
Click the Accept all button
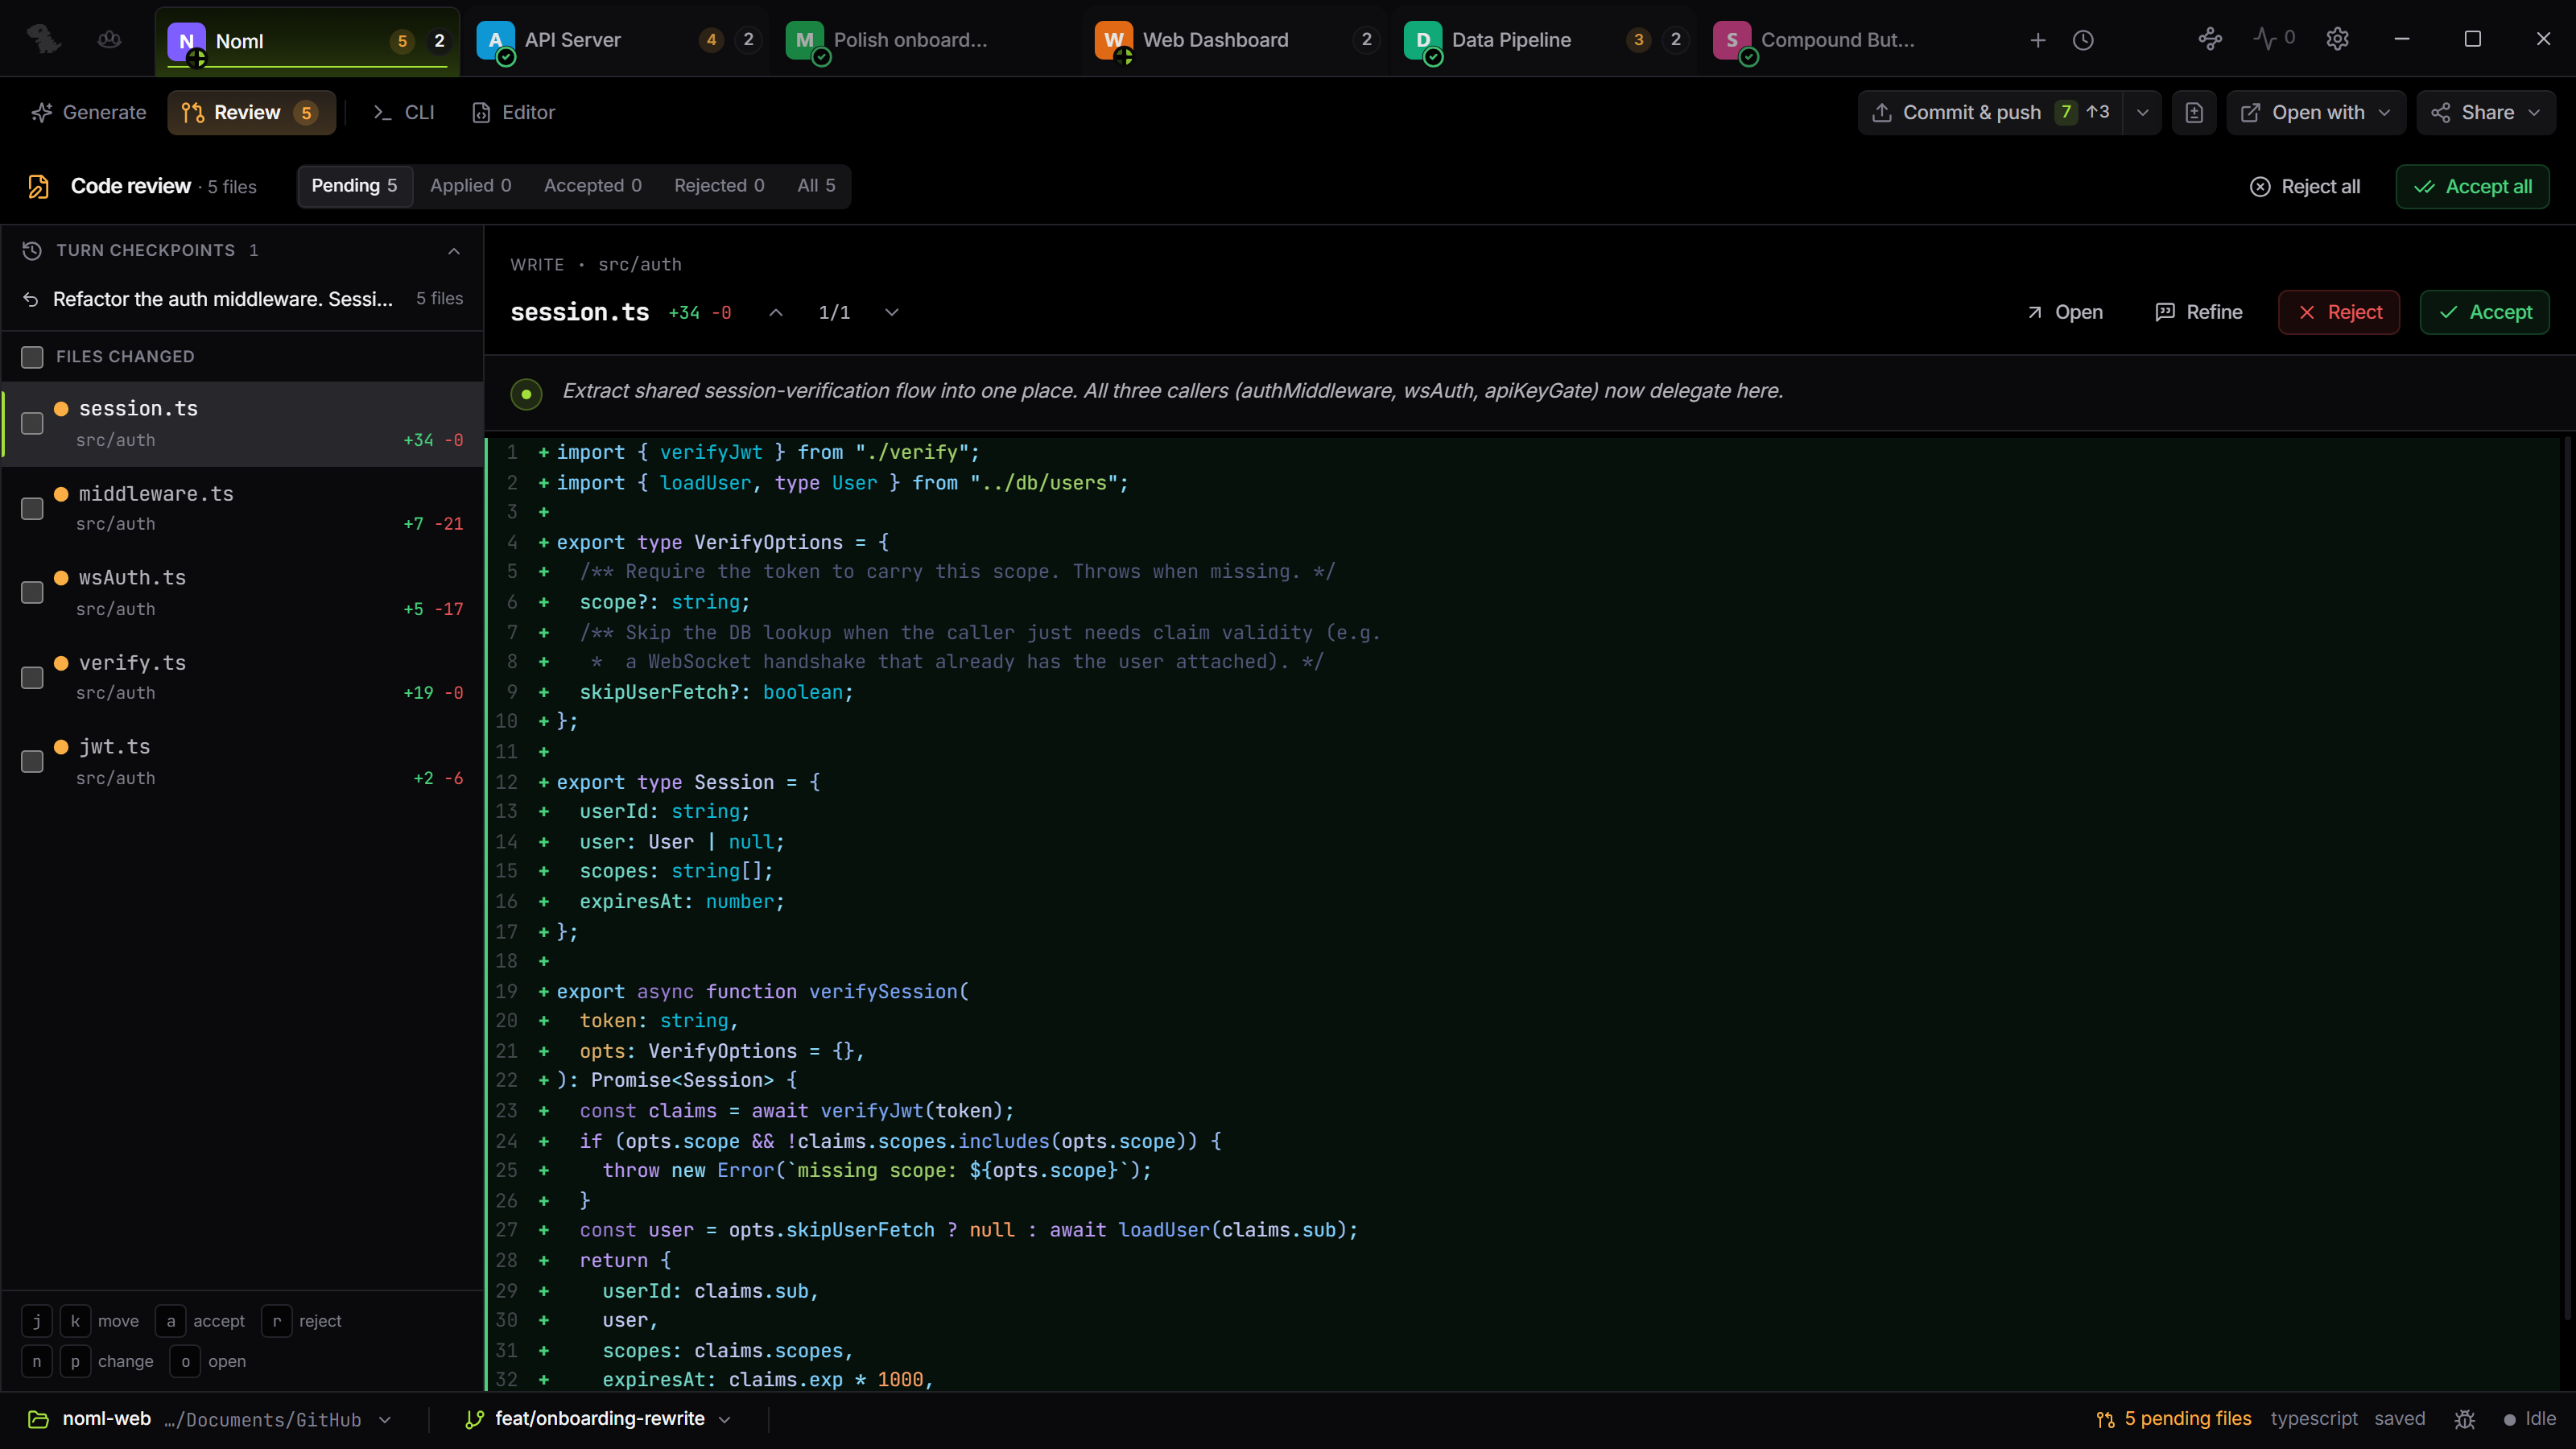2472,187
